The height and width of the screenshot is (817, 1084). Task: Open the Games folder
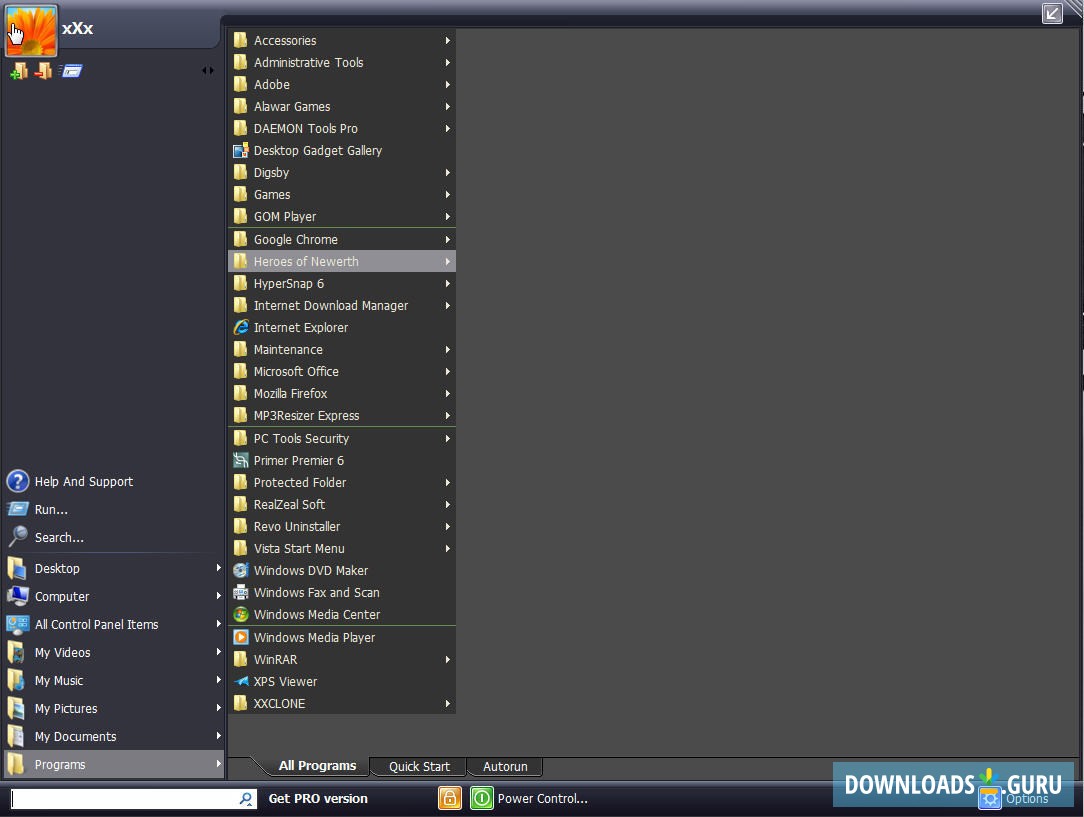coord(342,195)
